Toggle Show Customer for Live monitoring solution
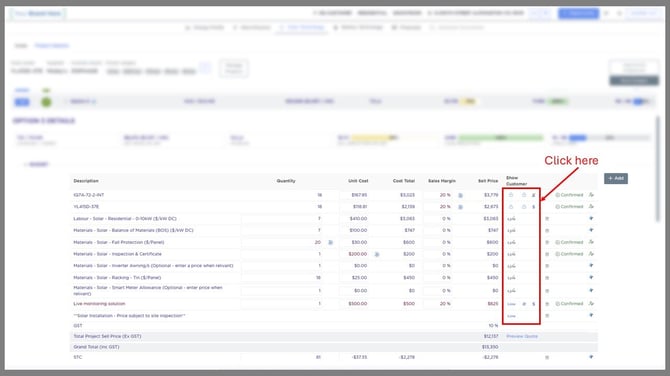 [x=511, y=304]
